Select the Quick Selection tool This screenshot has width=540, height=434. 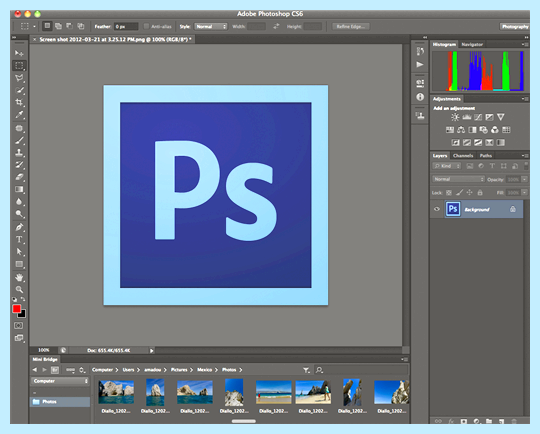pyautogui.click(x=19, y=90)
